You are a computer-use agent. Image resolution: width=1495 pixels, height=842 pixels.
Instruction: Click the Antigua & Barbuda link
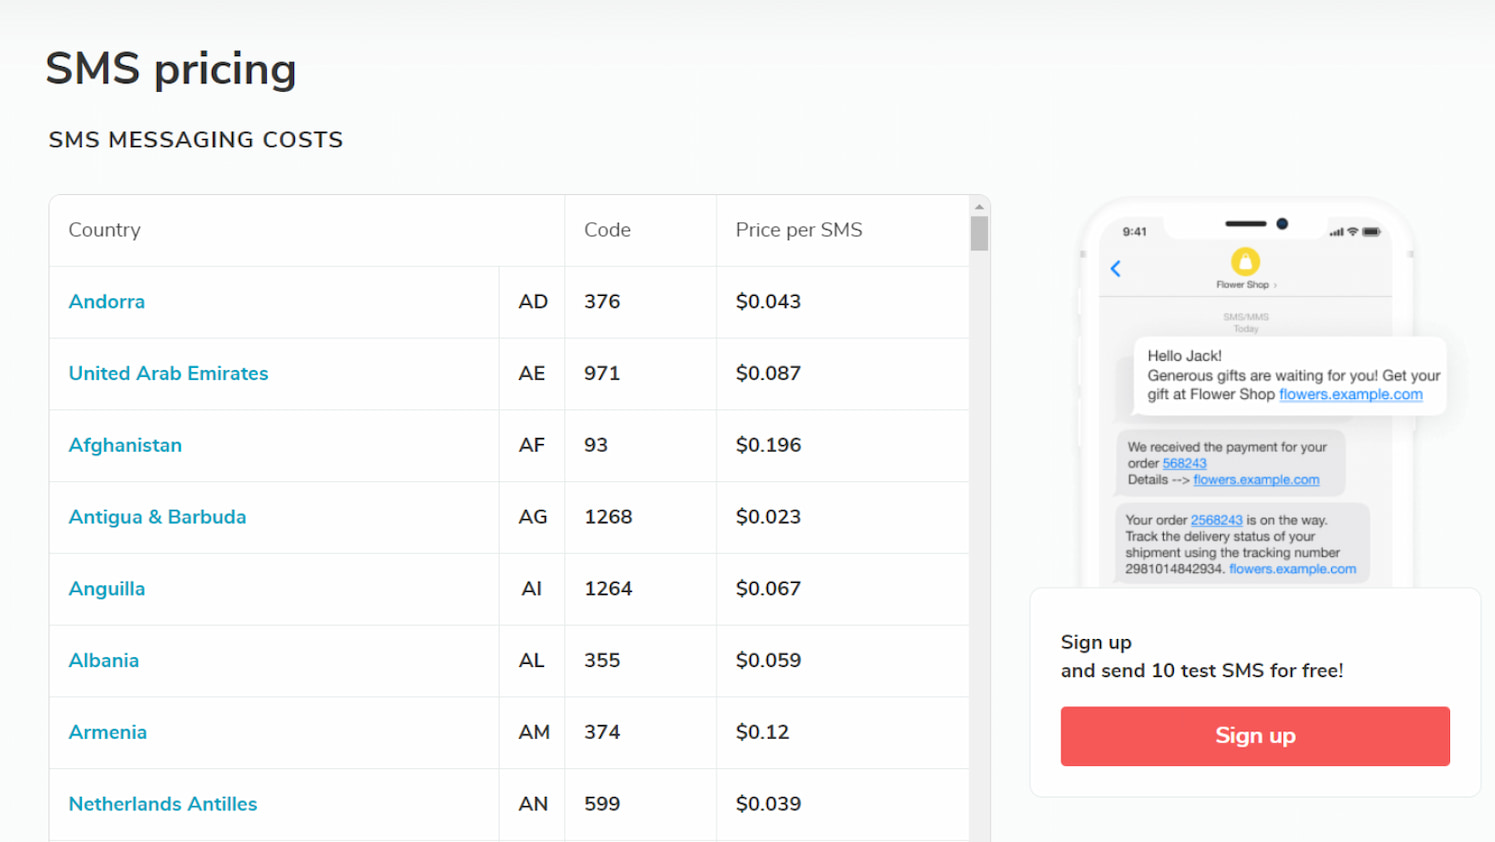tap(157, 517)
